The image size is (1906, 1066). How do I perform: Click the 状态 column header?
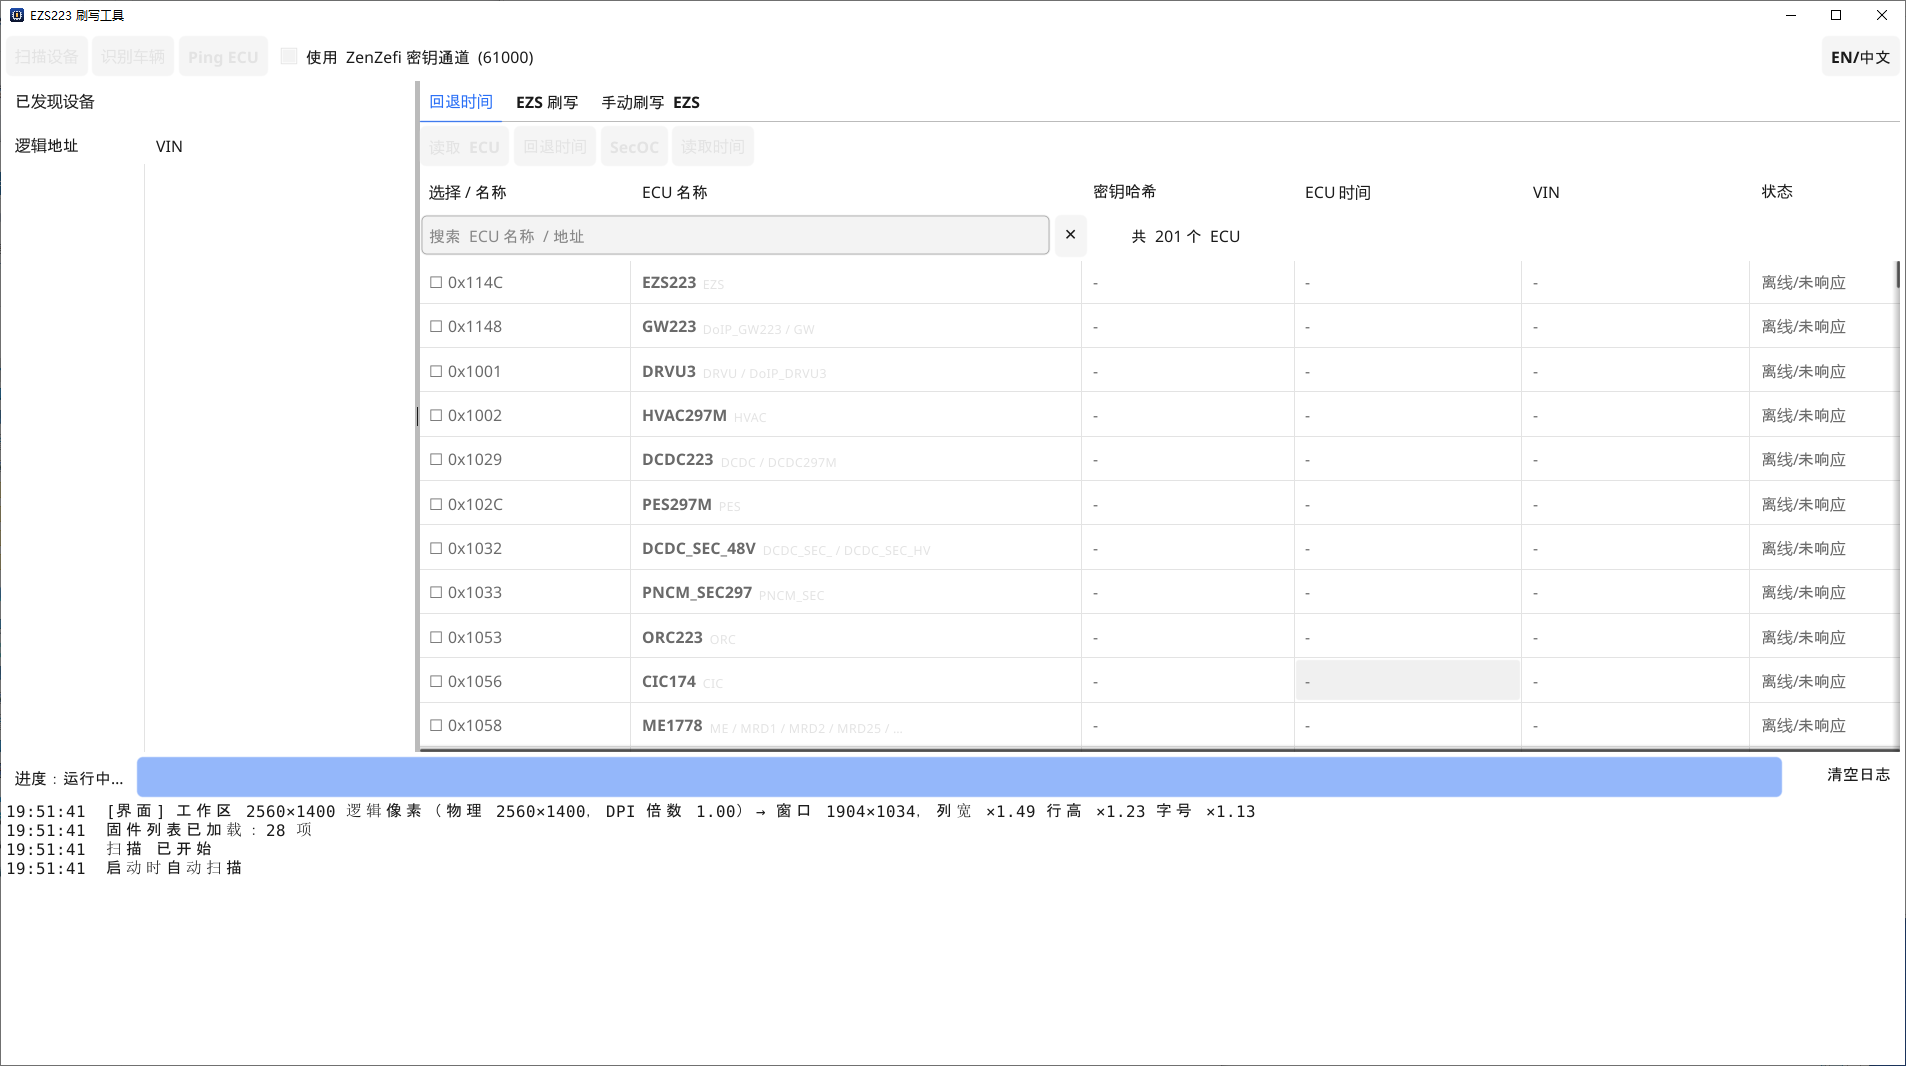click(x=1776, y=191)
